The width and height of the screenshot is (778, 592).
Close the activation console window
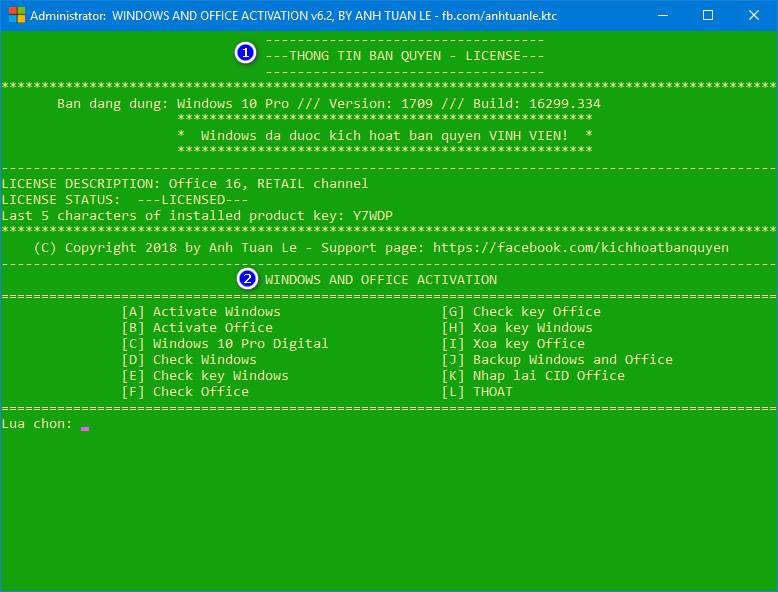coord(754,15)
